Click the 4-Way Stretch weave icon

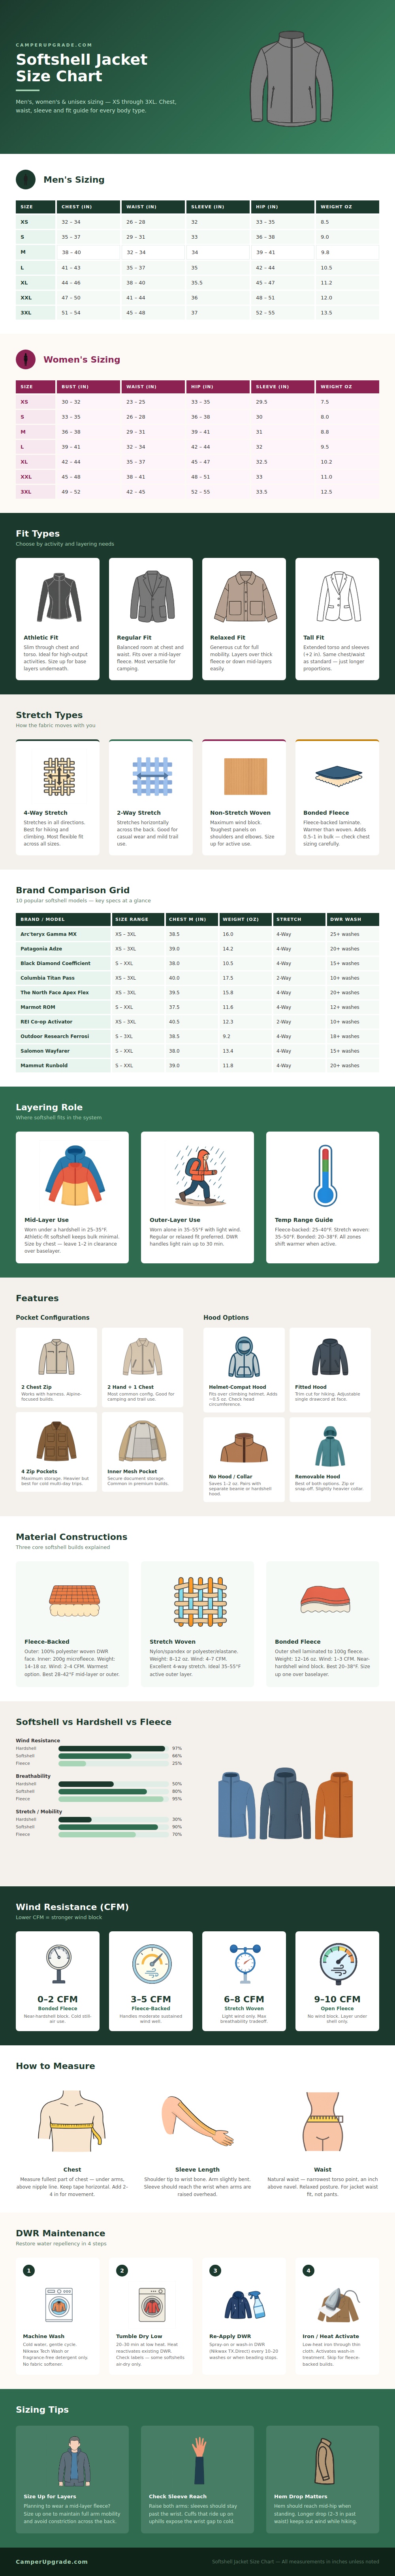click(58, 776)
